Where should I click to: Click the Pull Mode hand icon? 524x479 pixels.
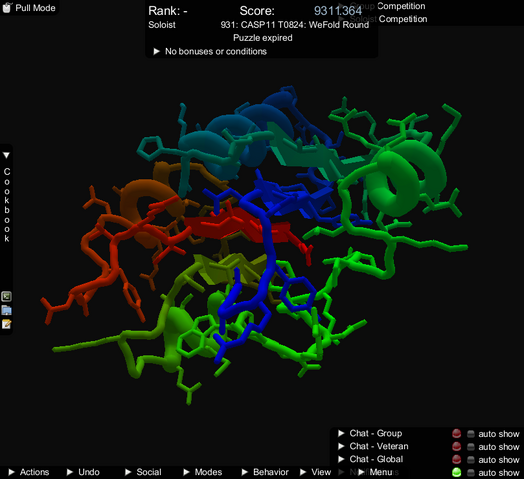(x=7, y=7)
